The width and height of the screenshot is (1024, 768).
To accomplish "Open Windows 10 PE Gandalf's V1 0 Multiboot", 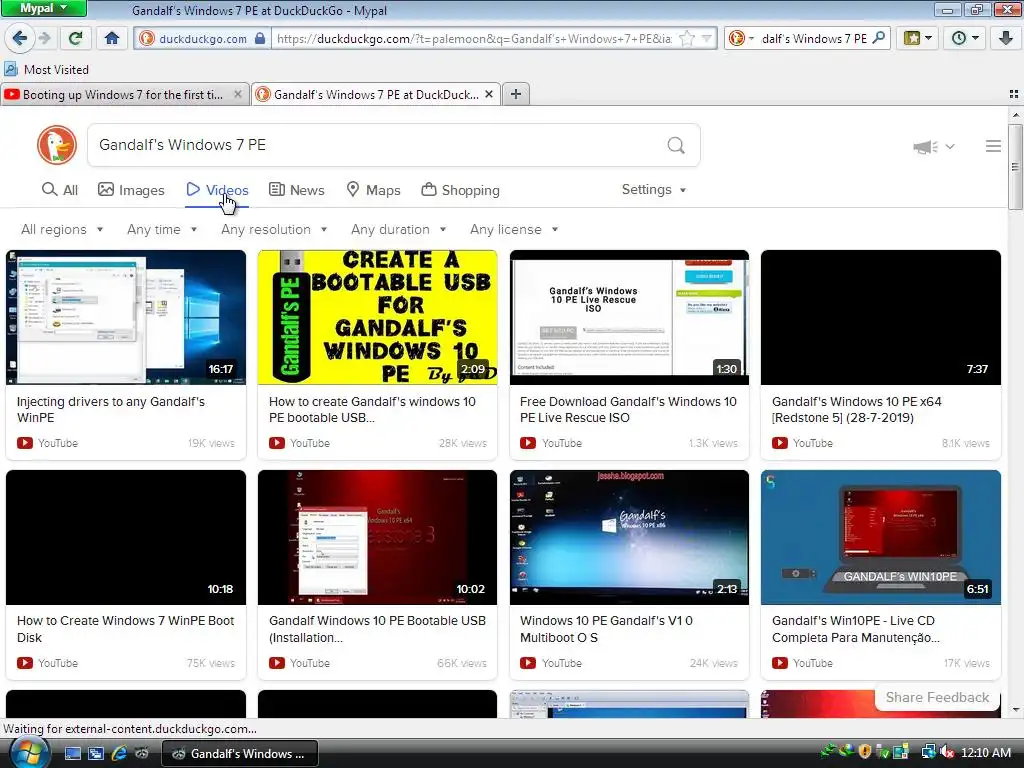I will [606, 629].
